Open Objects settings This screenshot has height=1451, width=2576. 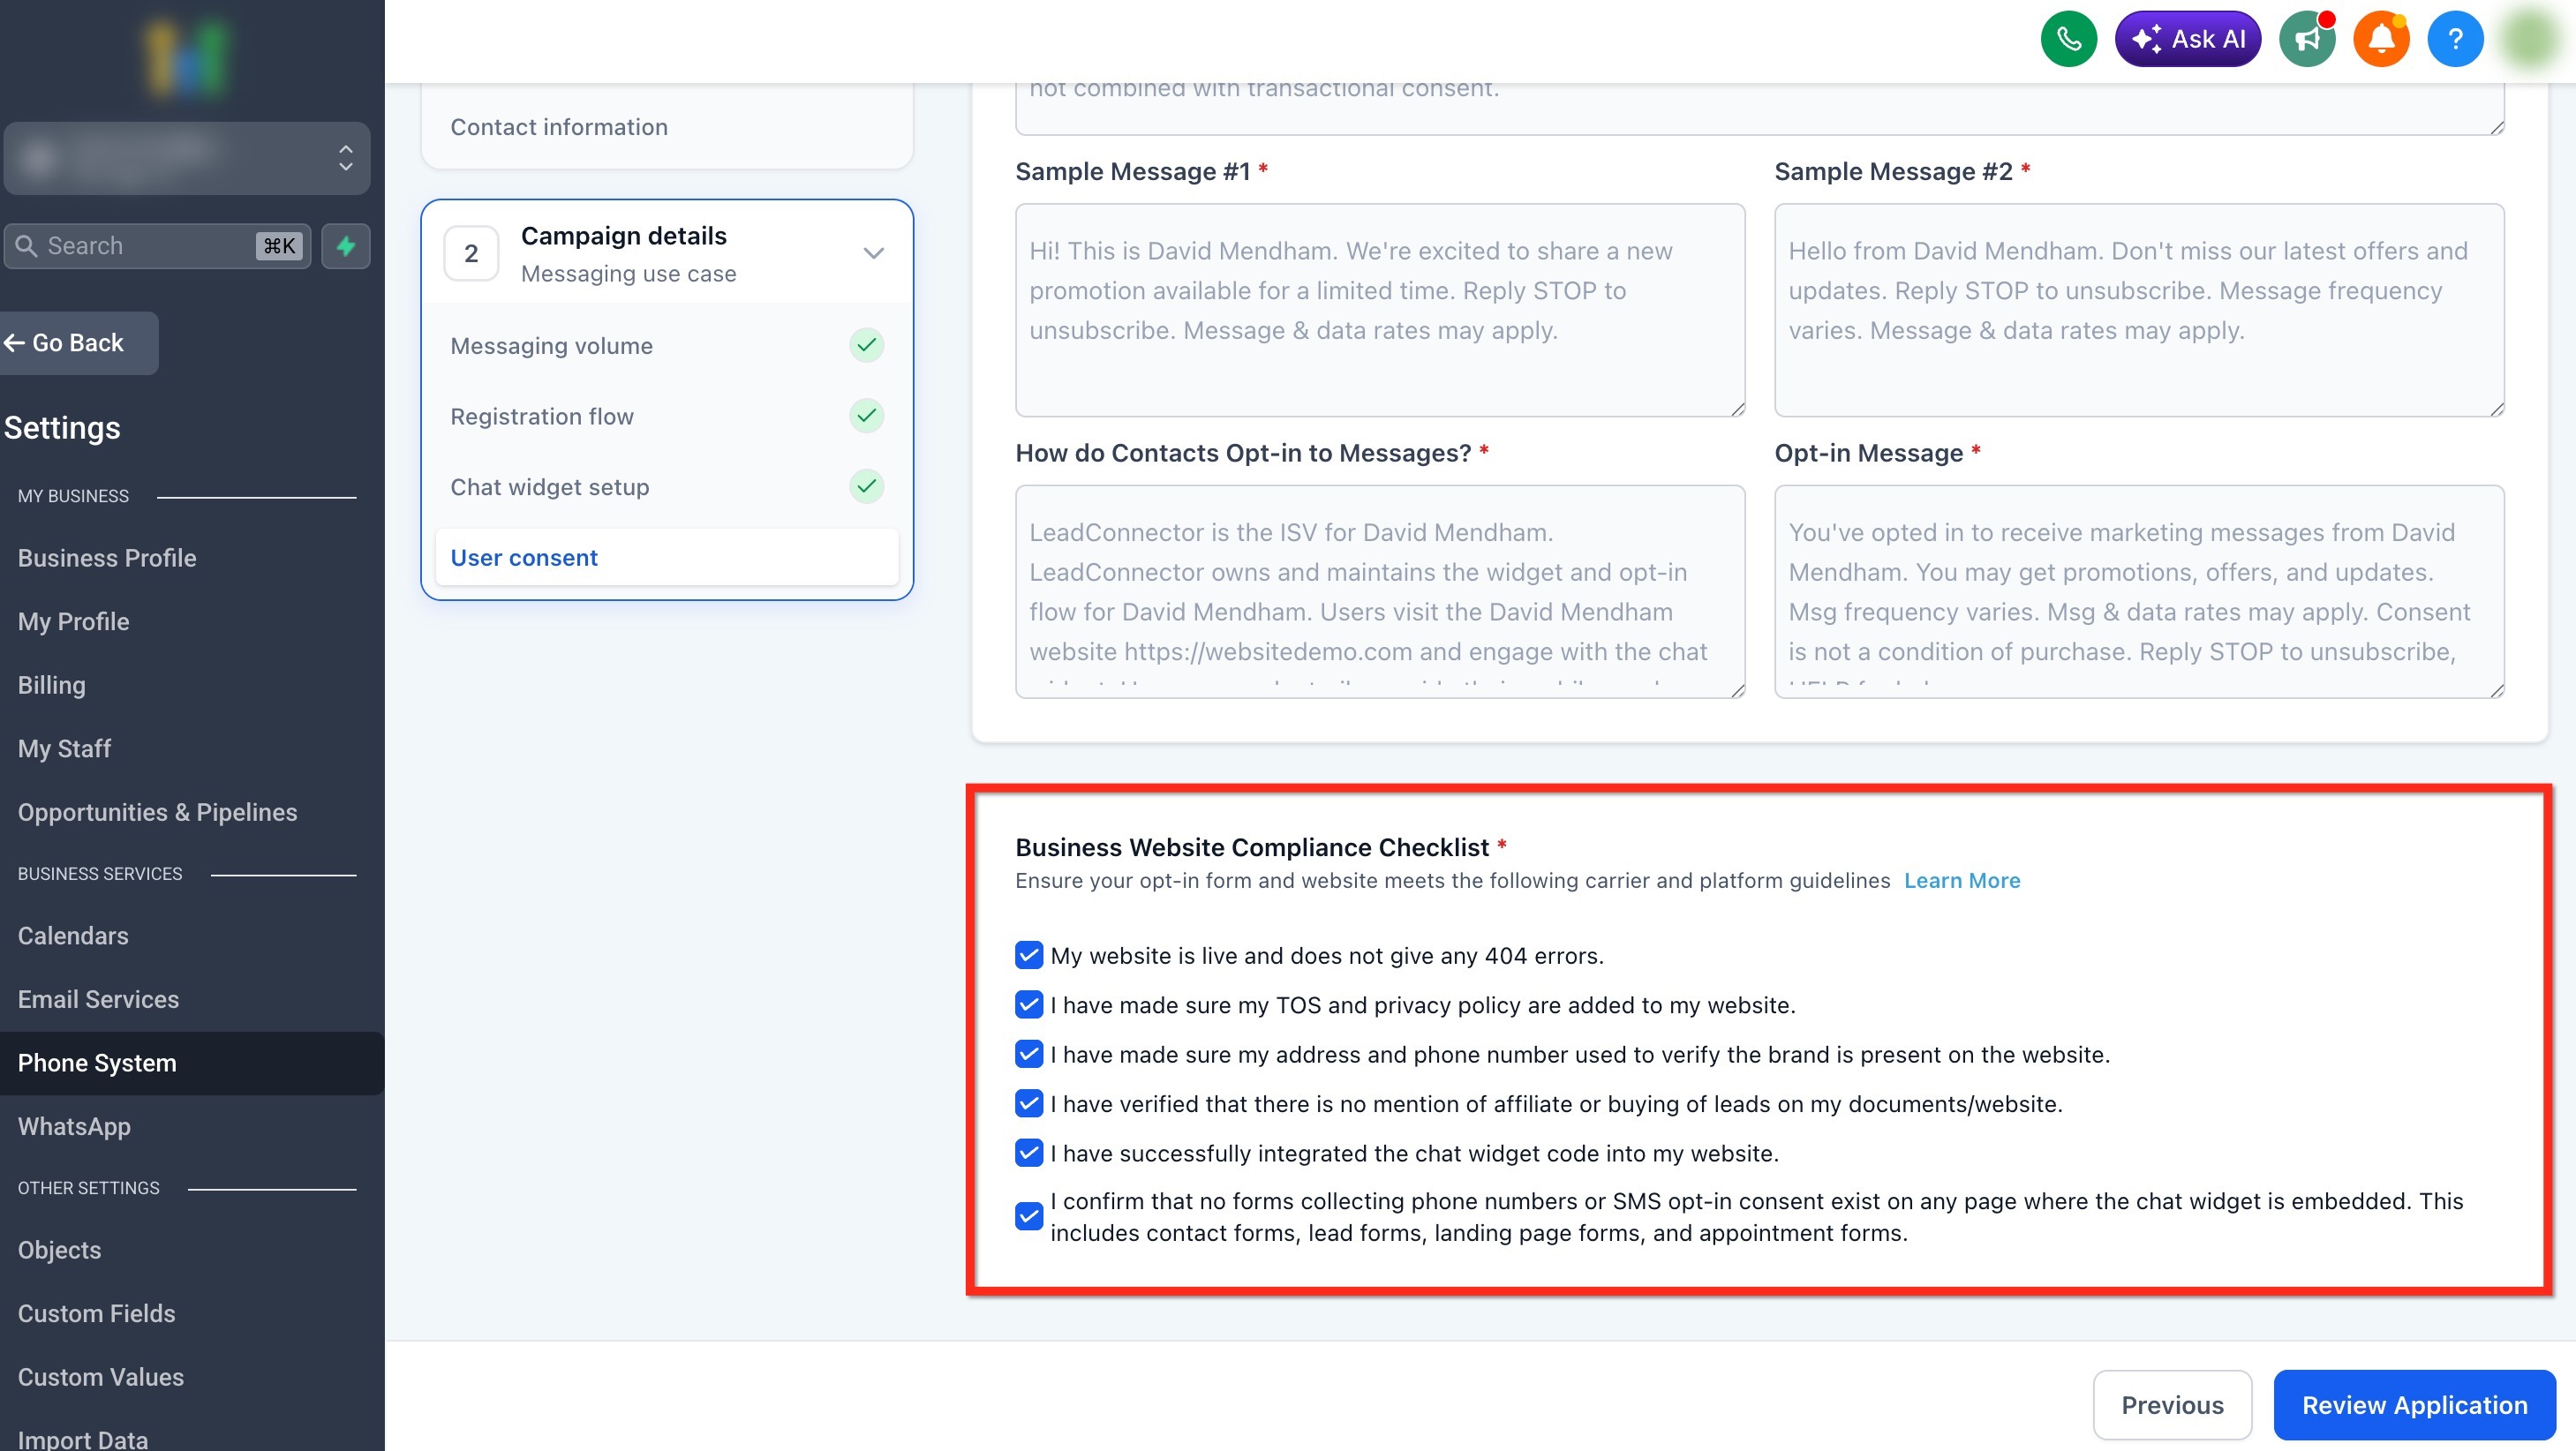pyautogui.click(x=59, y=1250)
